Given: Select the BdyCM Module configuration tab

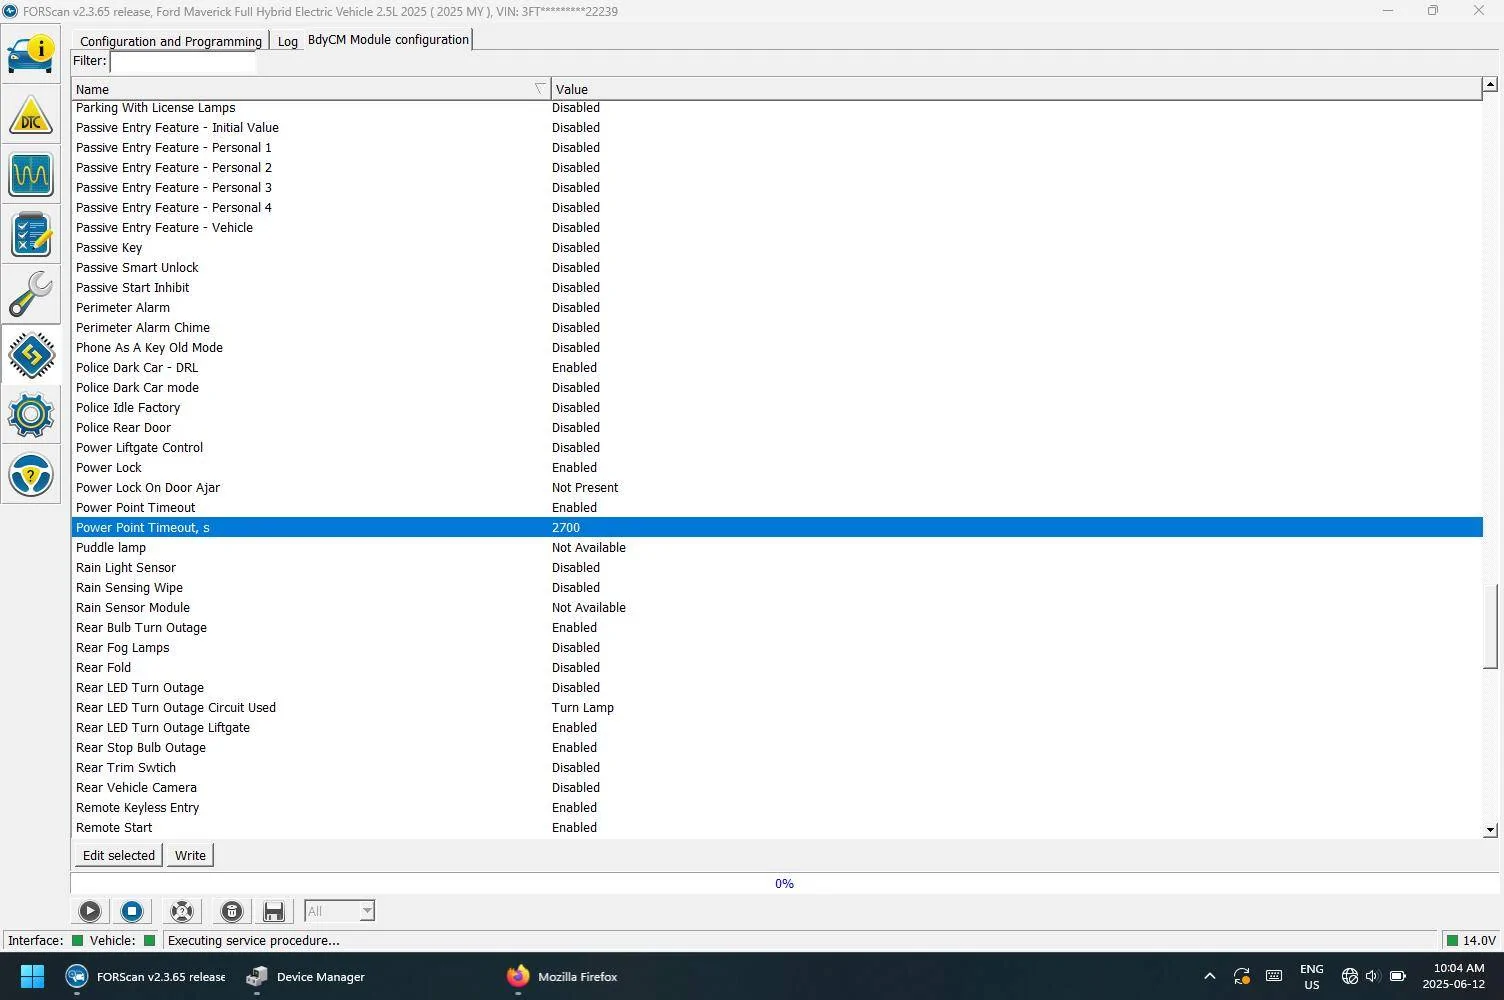Looking at the screenshot, I should click(388, 39).
